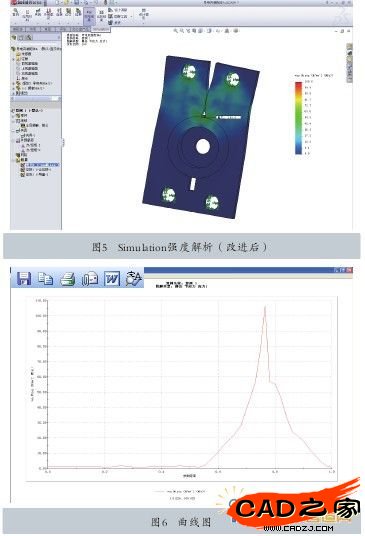The height and width of the screenshot is (536, 365).
Task: Click the Print icon in graph toolbar
Action: coord(68,279)
